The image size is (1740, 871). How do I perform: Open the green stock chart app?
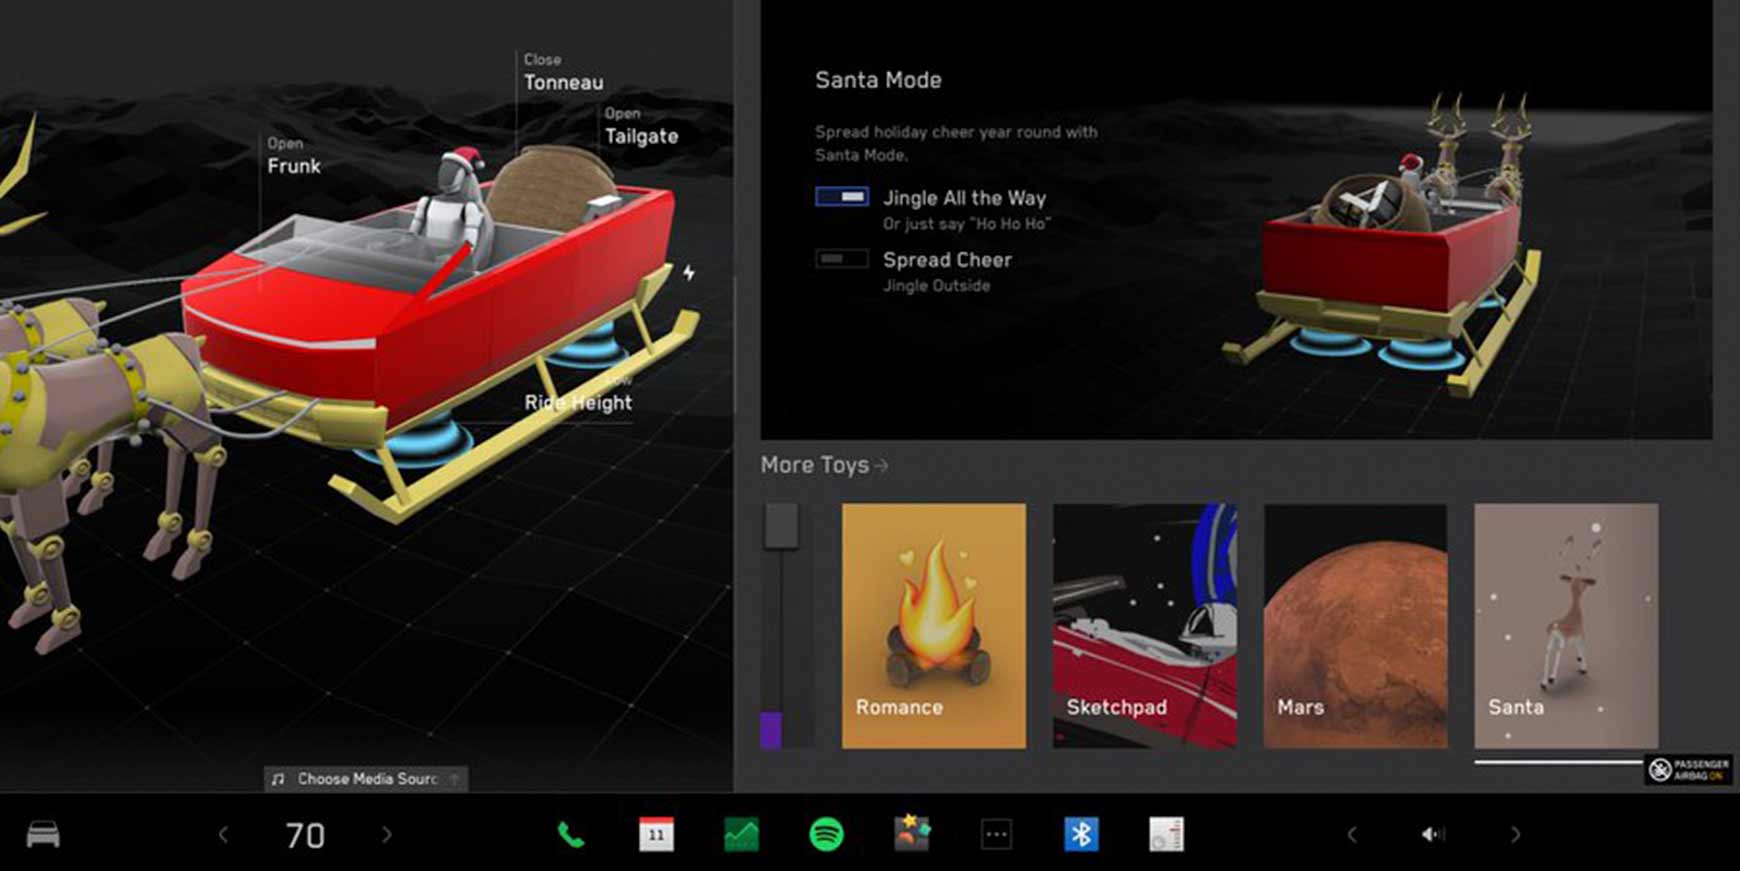click(x=741, y=834)
